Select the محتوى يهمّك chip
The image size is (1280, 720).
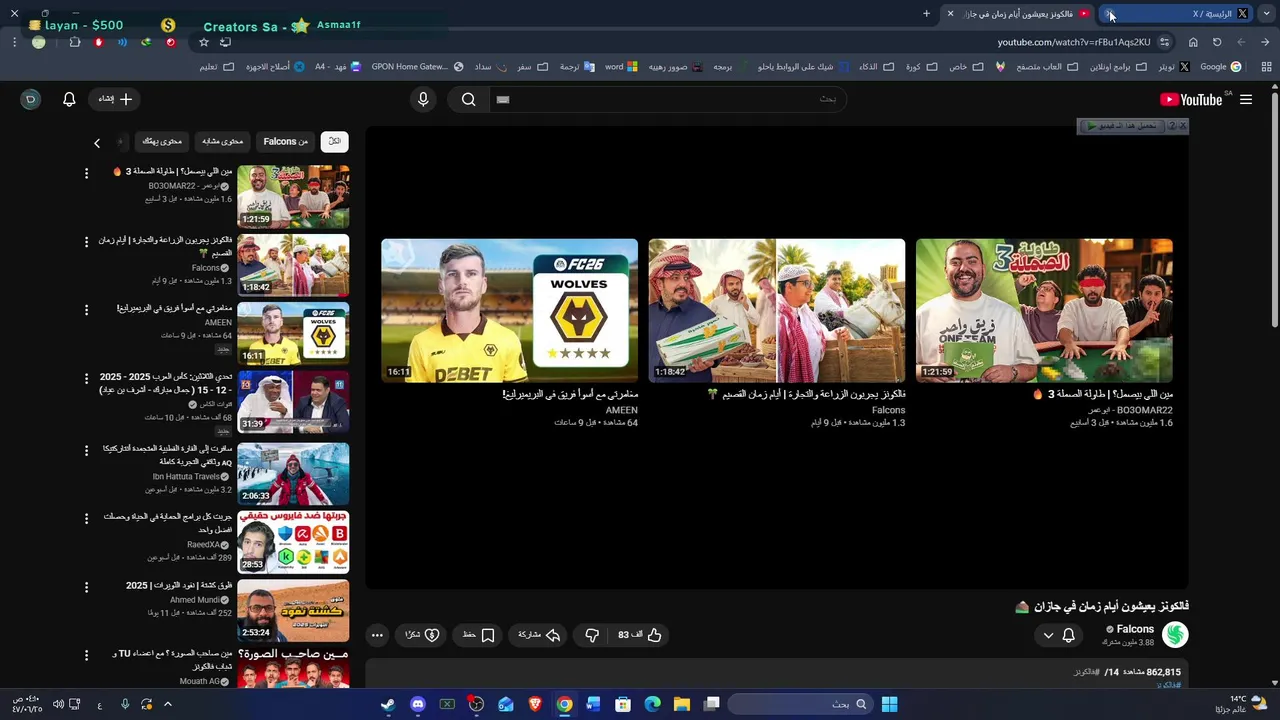162,141
